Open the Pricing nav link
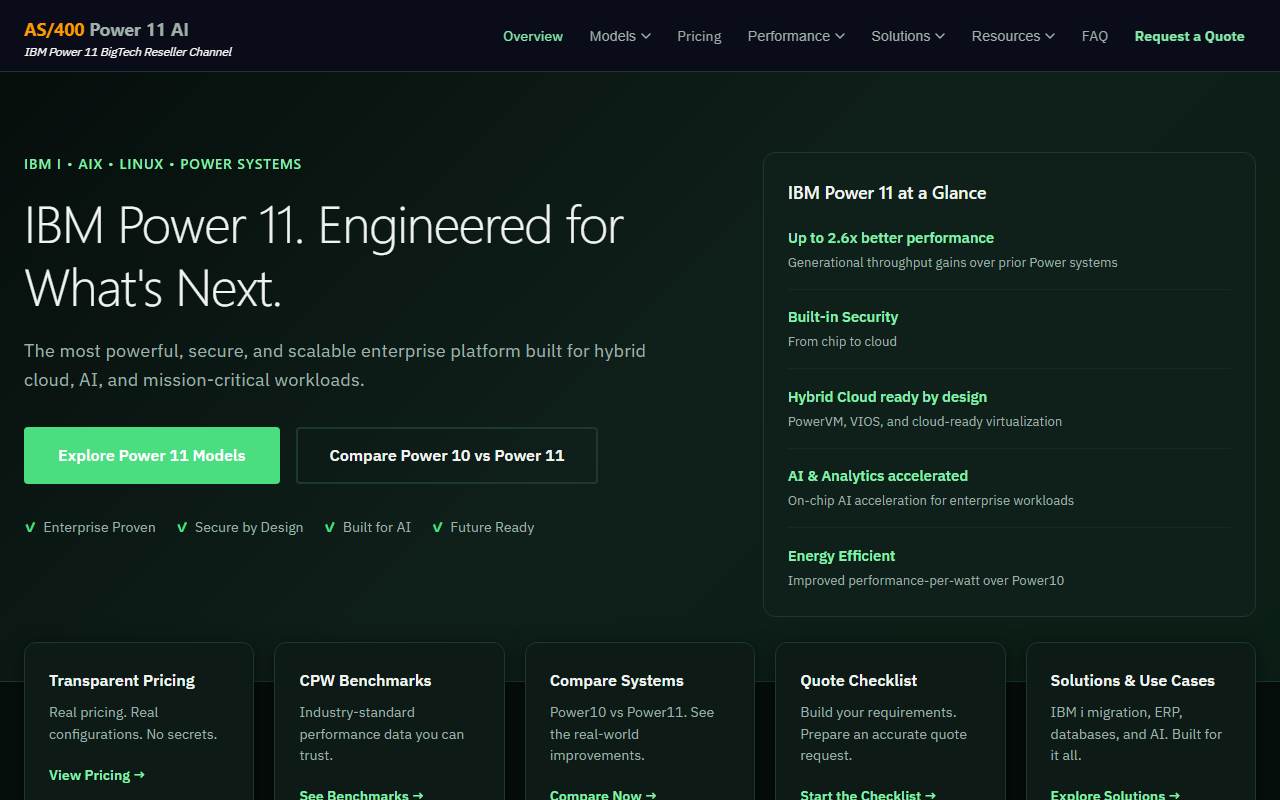 699,36
